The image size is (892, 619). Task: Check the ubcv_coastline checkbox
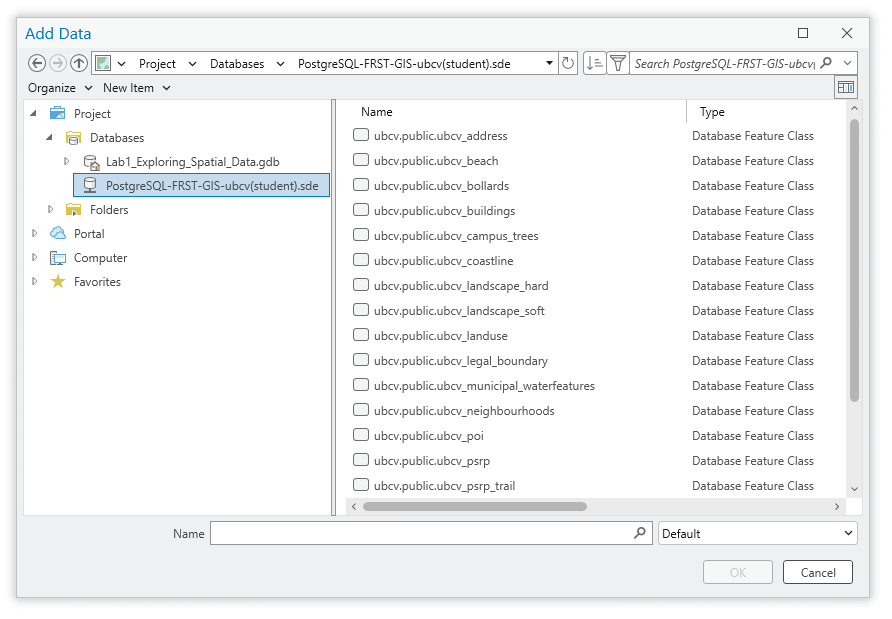tap(361, 260)
